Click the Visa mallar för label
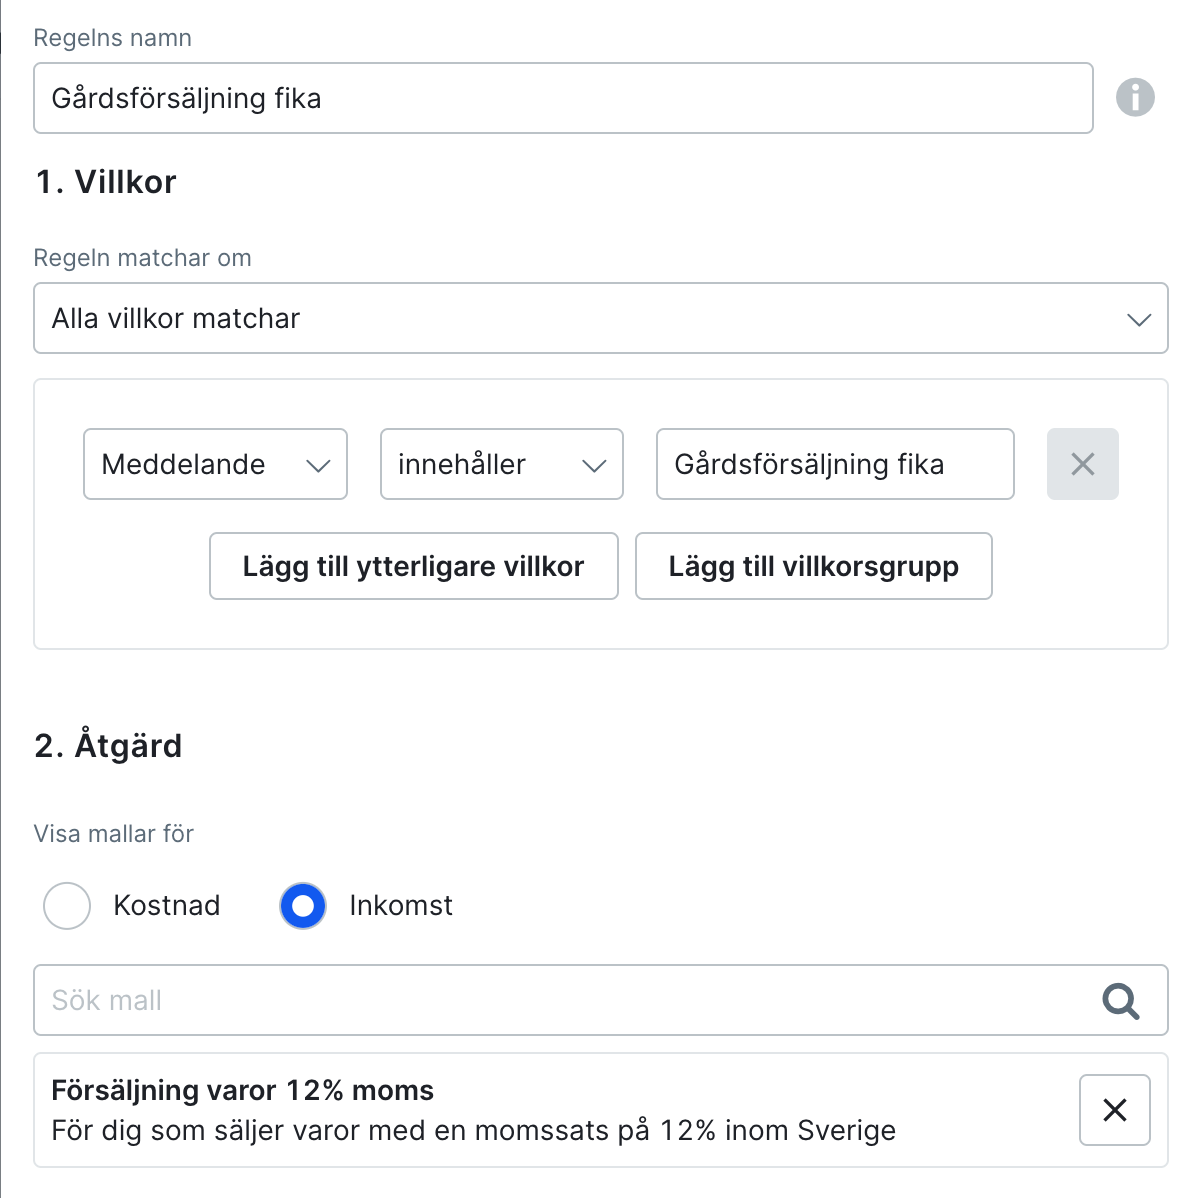Screen dimensions: 1200x1198 [113, 834]
